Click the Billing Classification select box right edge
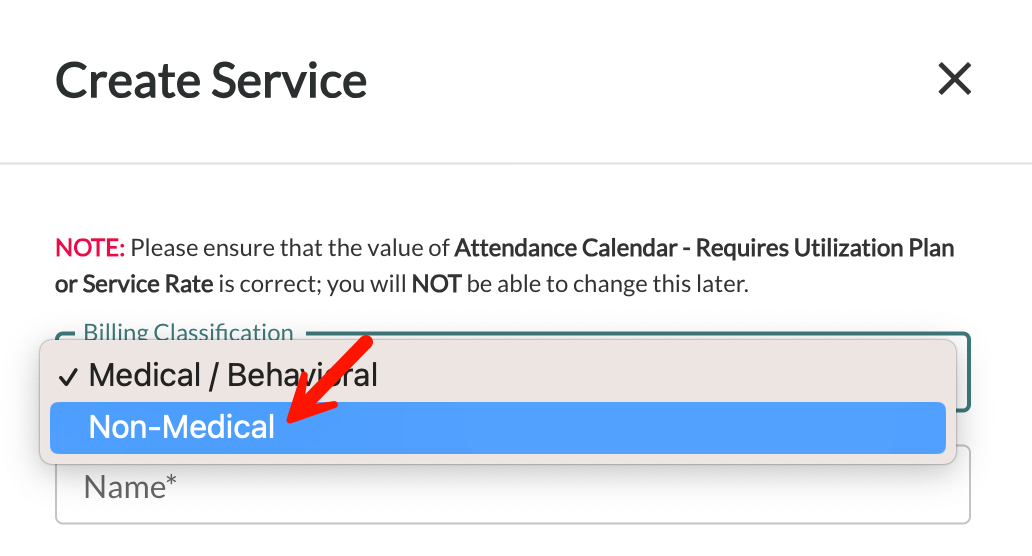 962,372
